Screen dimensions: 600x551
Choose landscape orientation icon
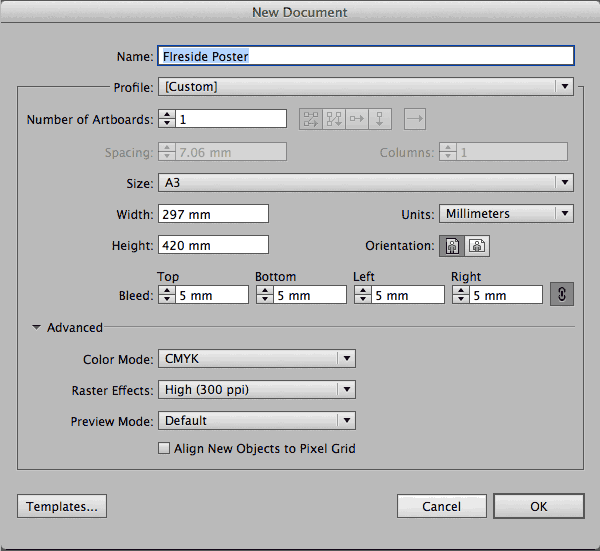[477, 246]
